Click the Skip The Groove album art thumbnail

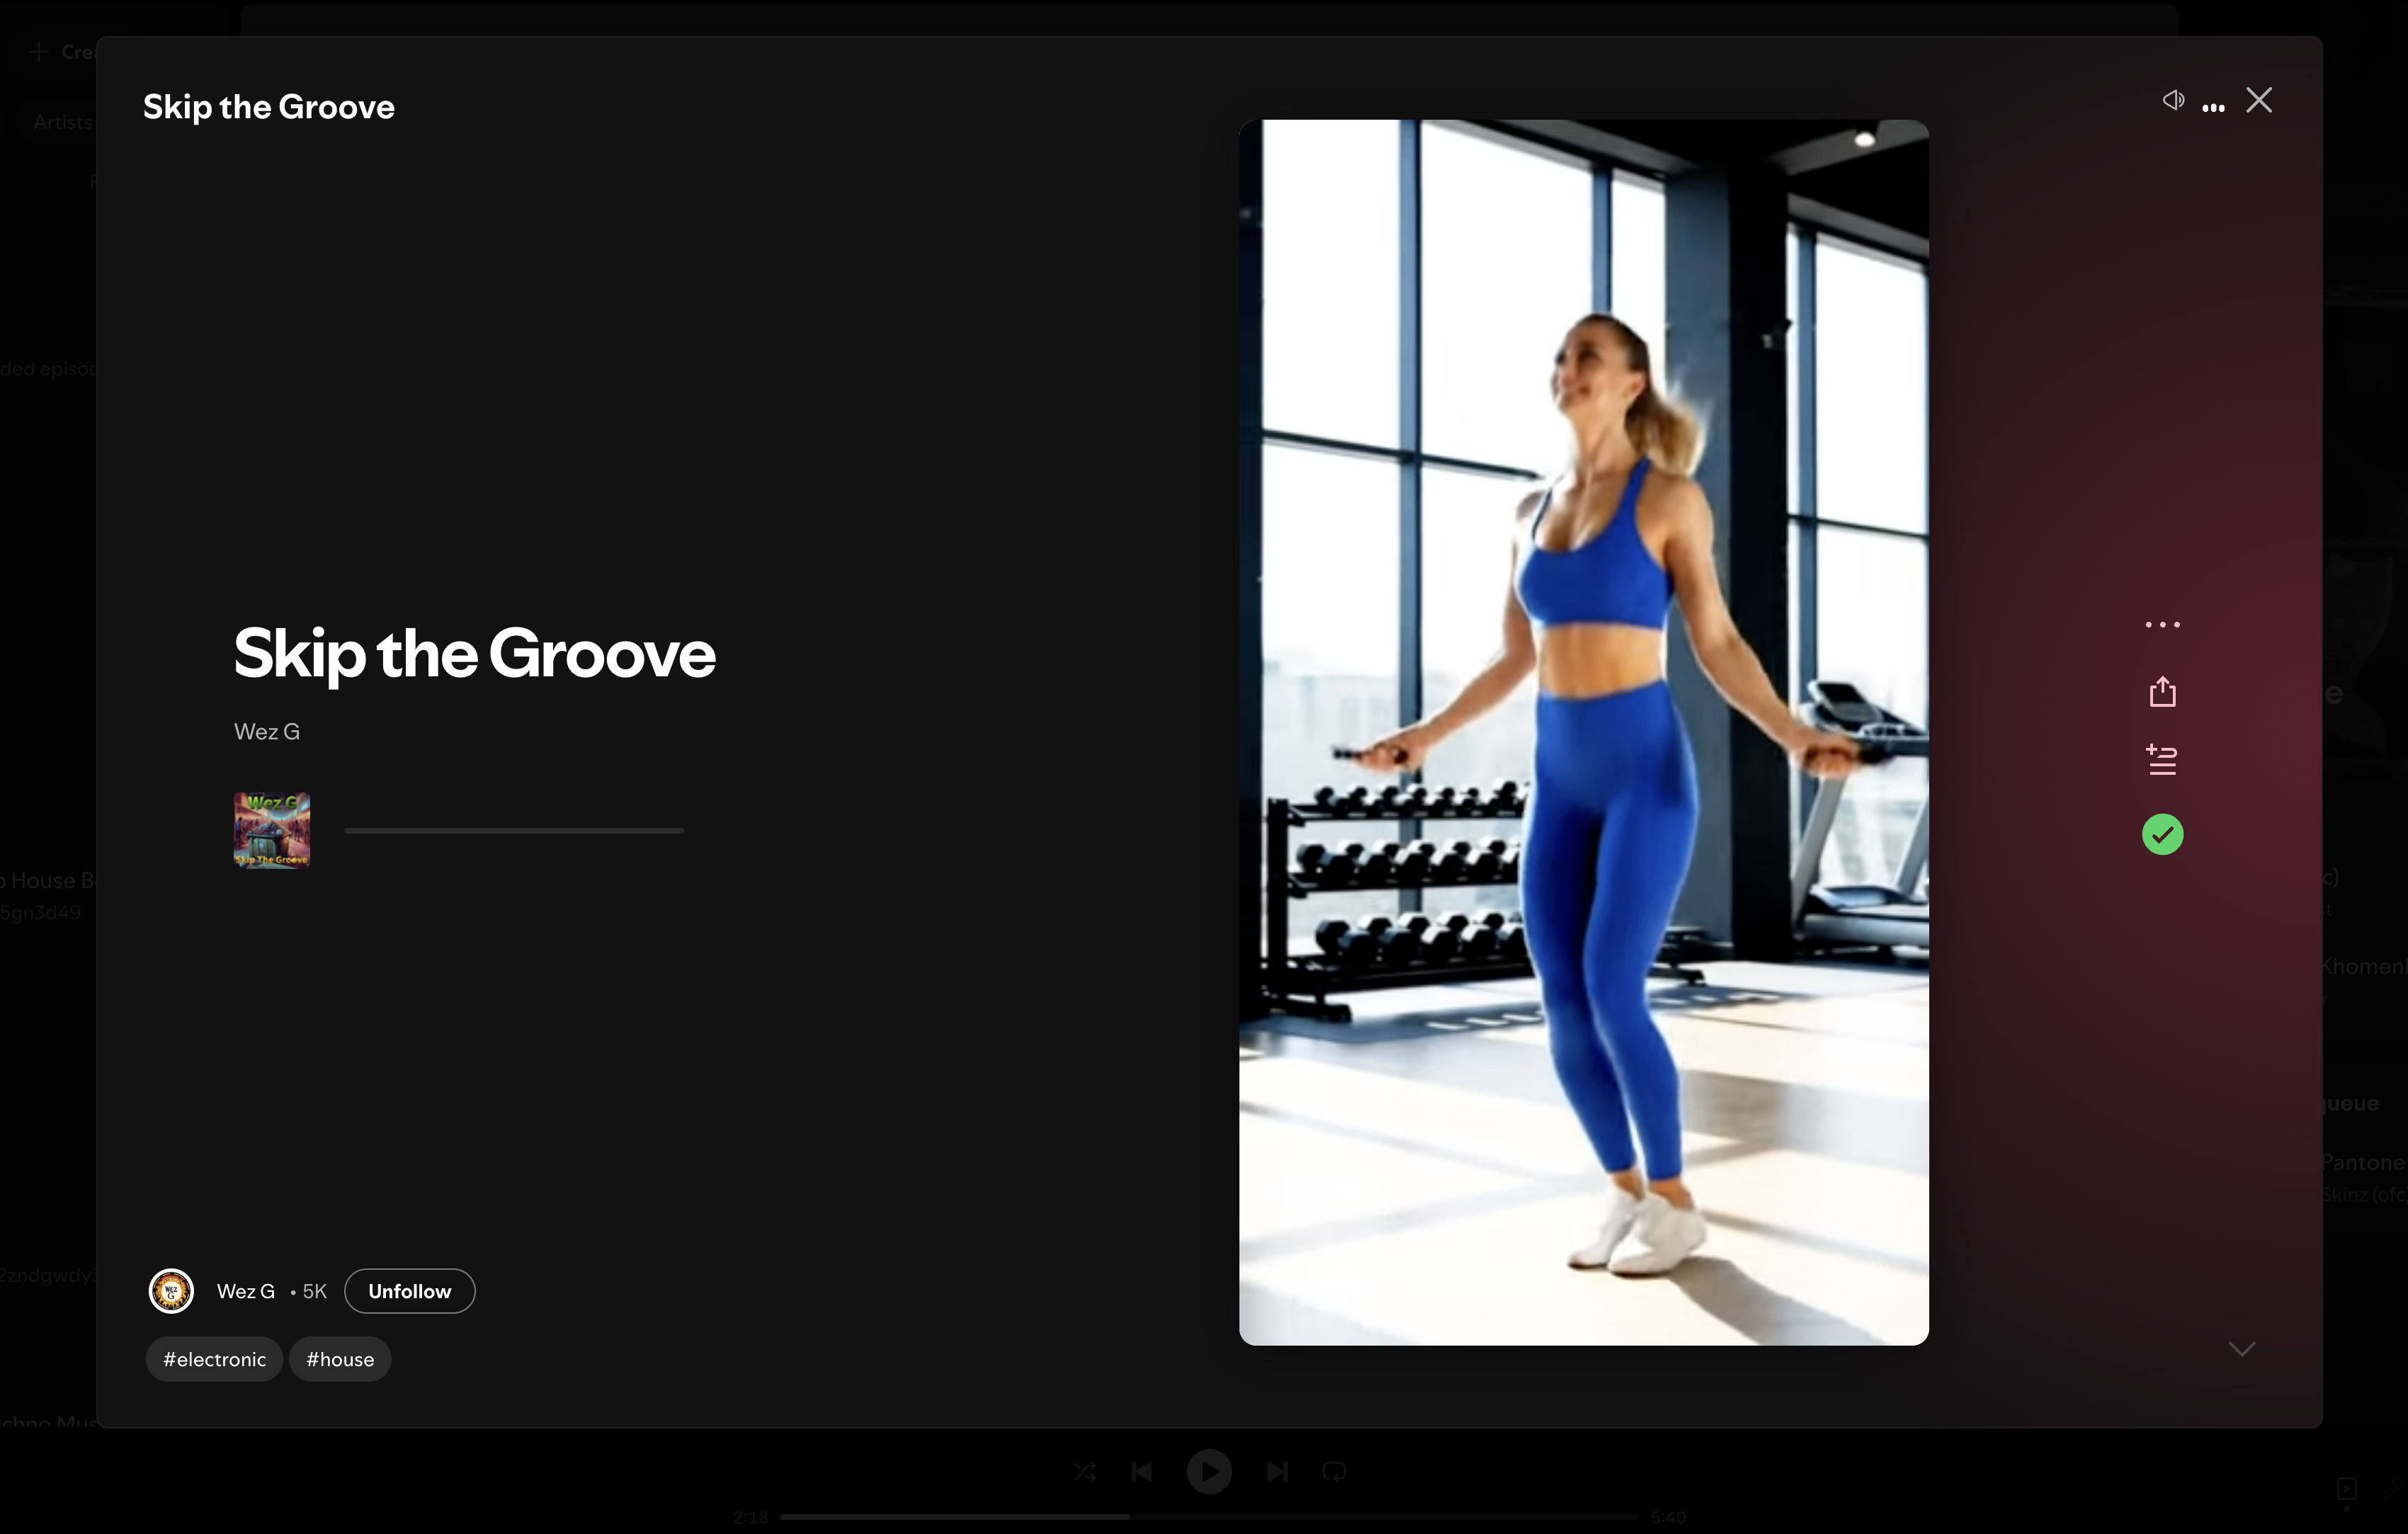point(272,830)
